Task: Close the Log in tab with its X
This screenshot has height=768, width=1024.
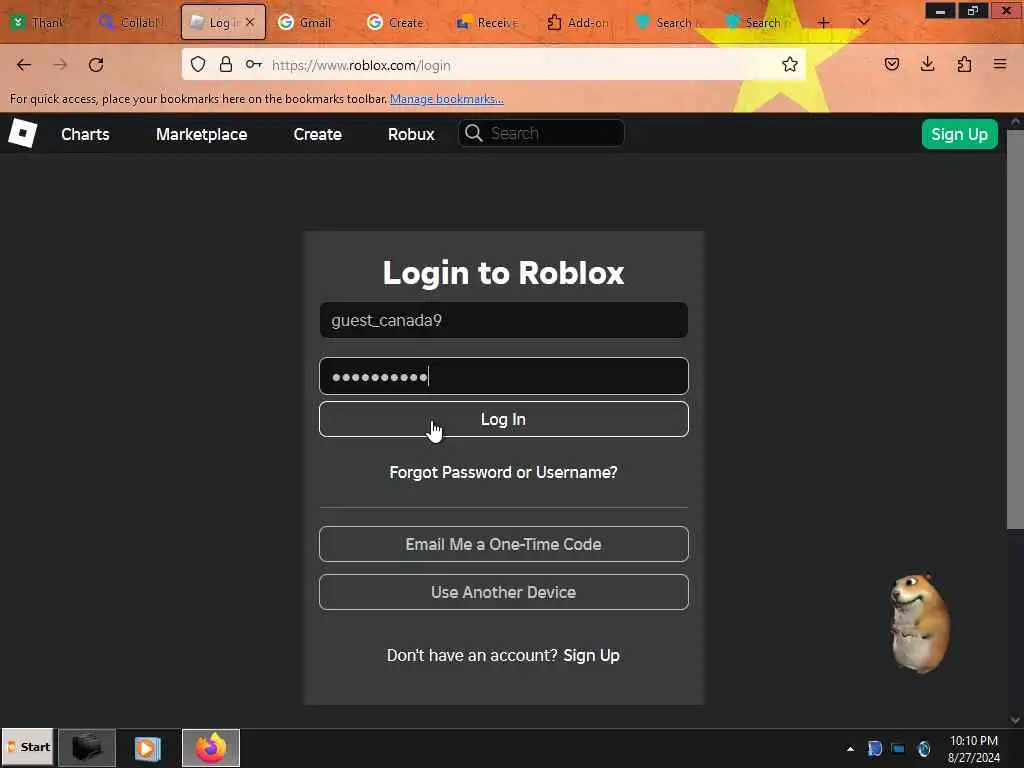Action: tap(250, 22)
